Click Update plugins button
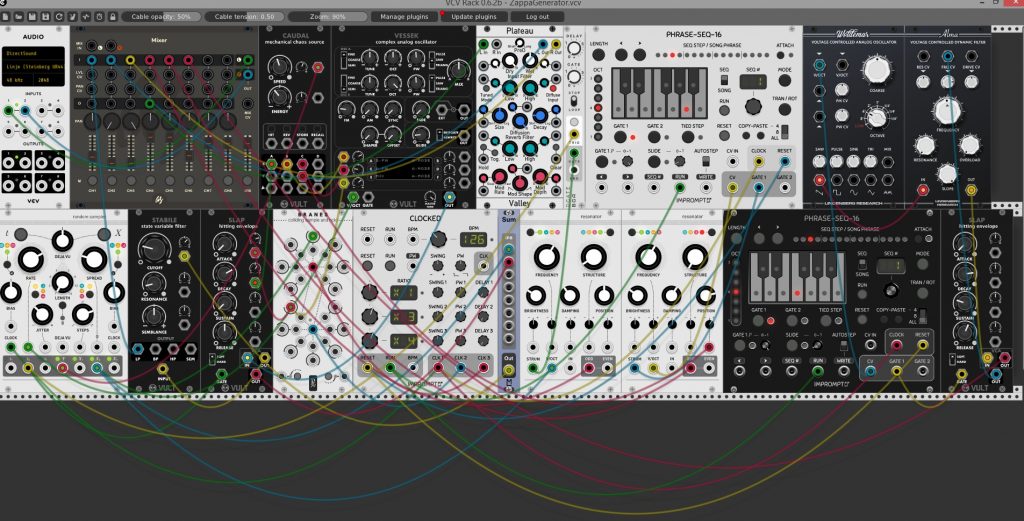Viewport: 1024px width, 521px height. (473, 16)
